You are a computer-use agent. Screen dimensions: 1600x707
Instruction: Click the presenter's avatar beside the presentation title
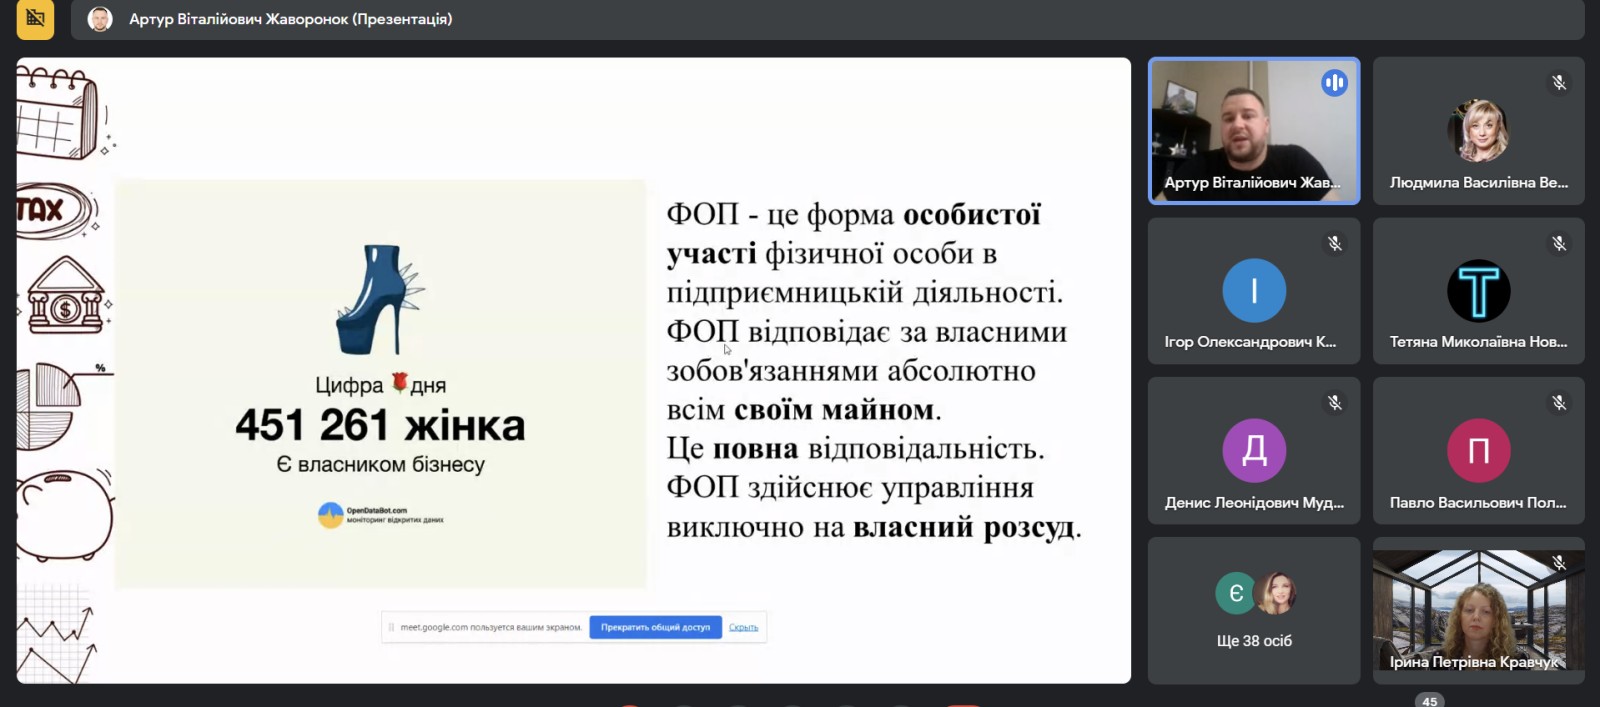pyautogui.click(x=100, y=19)
